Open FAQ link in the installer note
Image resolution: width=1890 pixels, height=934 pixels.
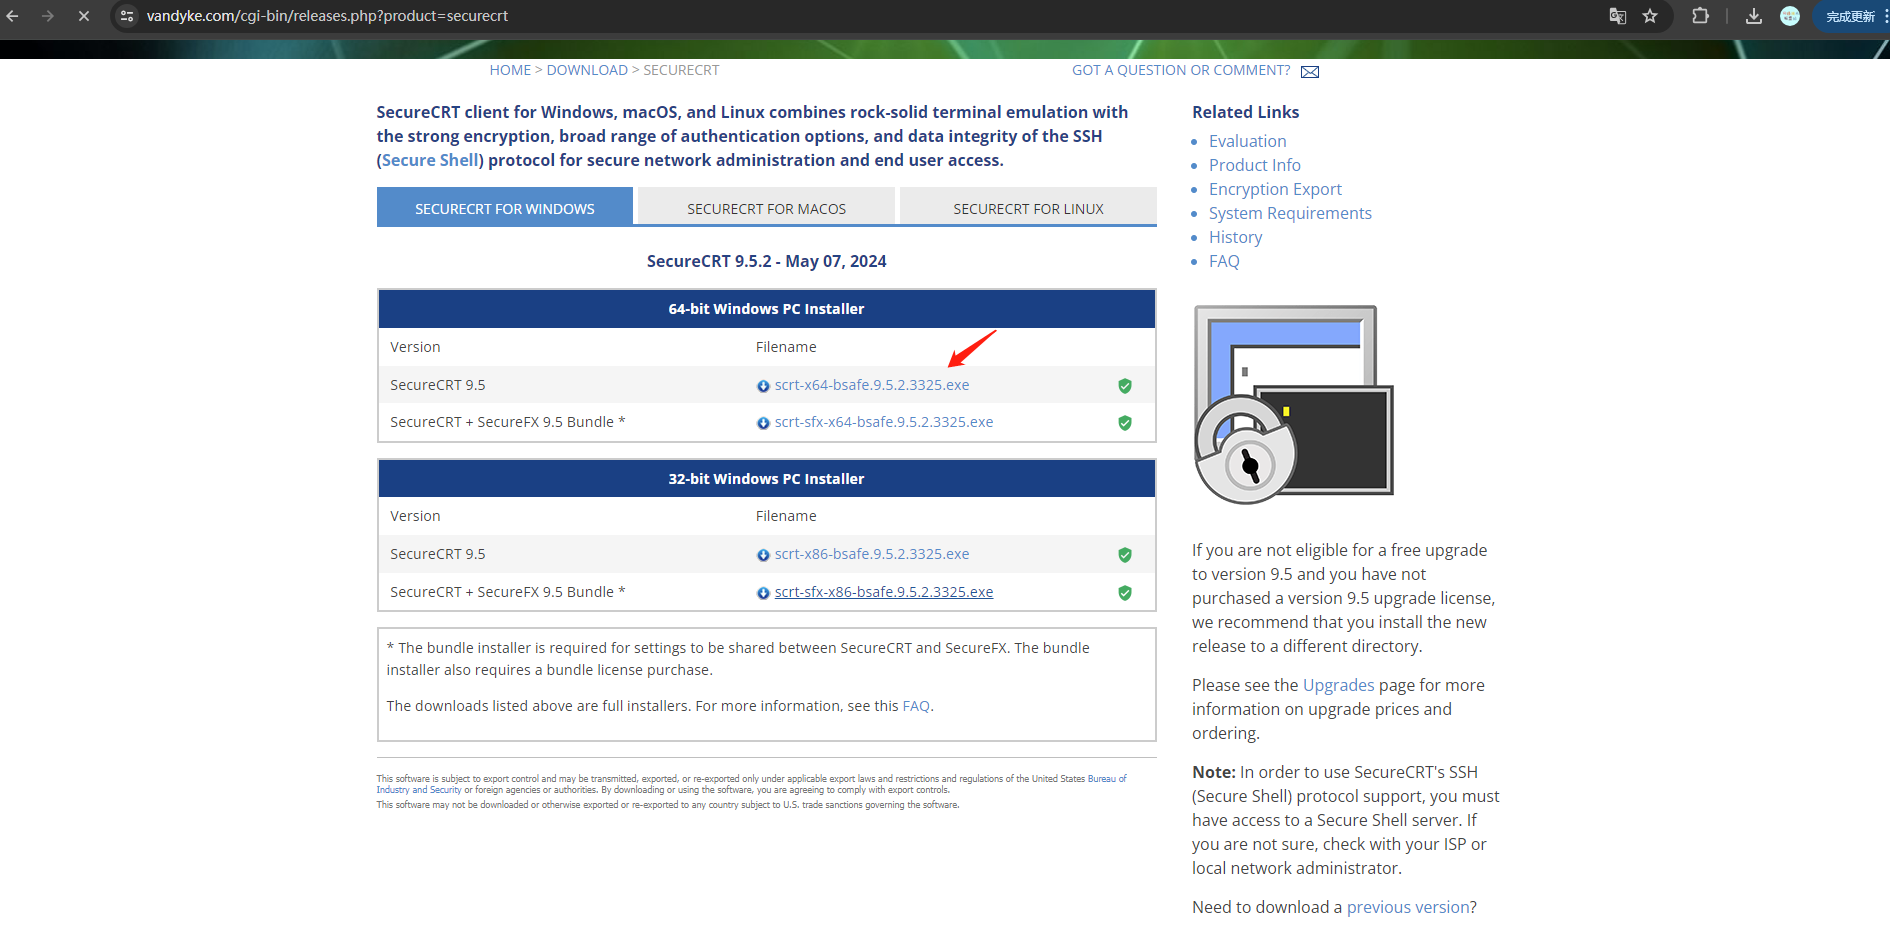[916, 706]
